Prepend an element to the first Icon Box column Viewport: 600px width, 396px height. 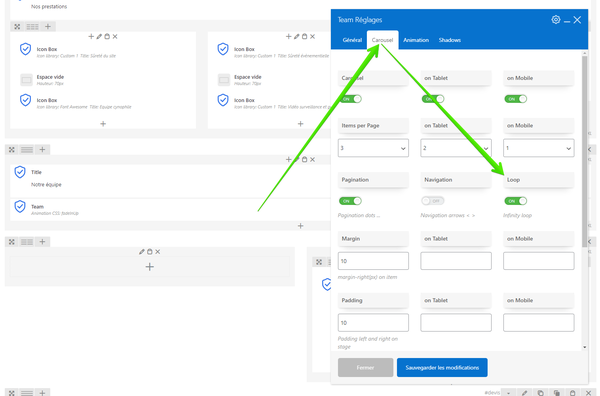pyautogui.click(x=91, y=36)
